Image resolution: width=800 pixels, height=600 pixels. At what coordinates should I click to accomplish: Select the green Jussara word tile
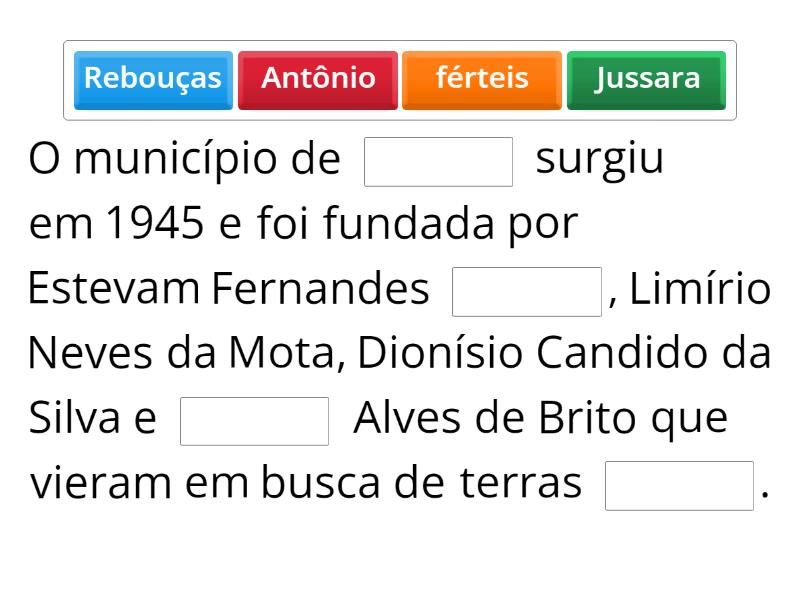coord(646,79)
